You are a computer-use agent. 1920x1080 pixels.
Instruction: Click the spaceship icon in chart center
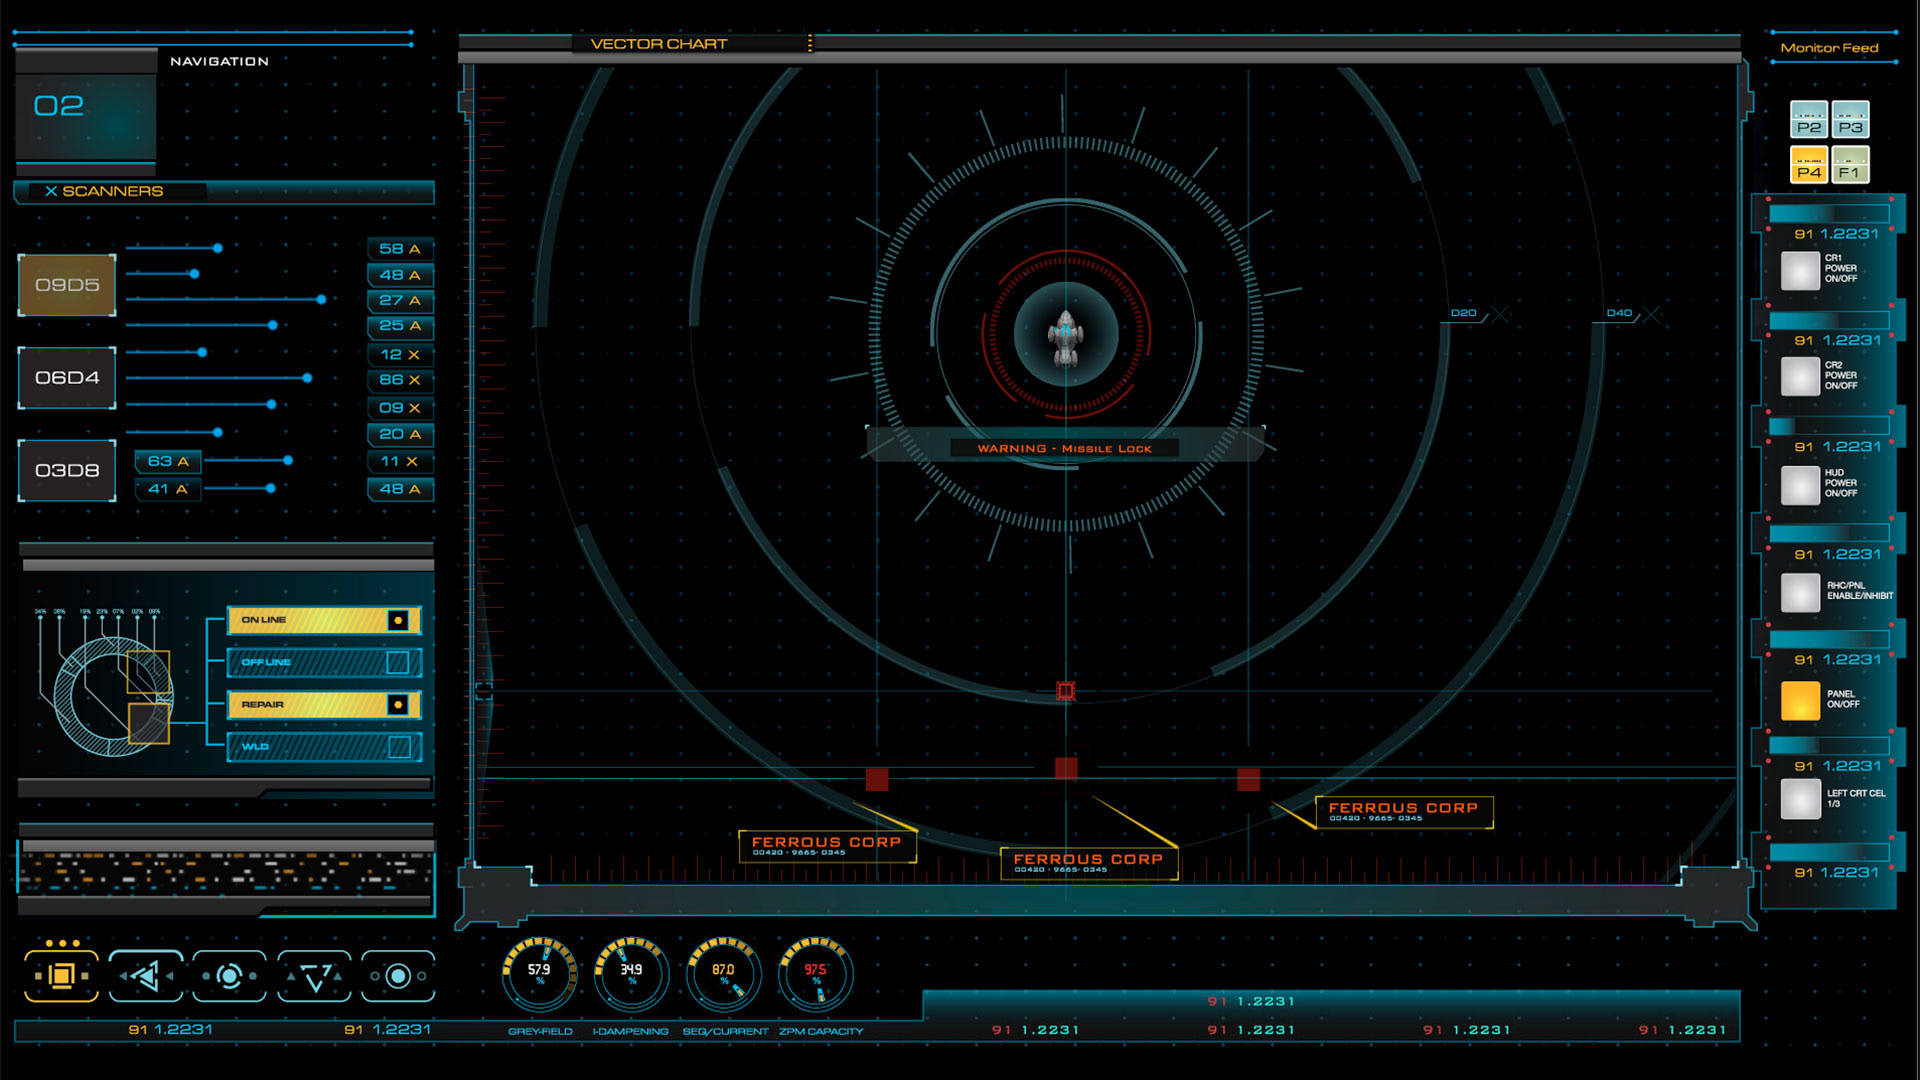coord(1066,337)
